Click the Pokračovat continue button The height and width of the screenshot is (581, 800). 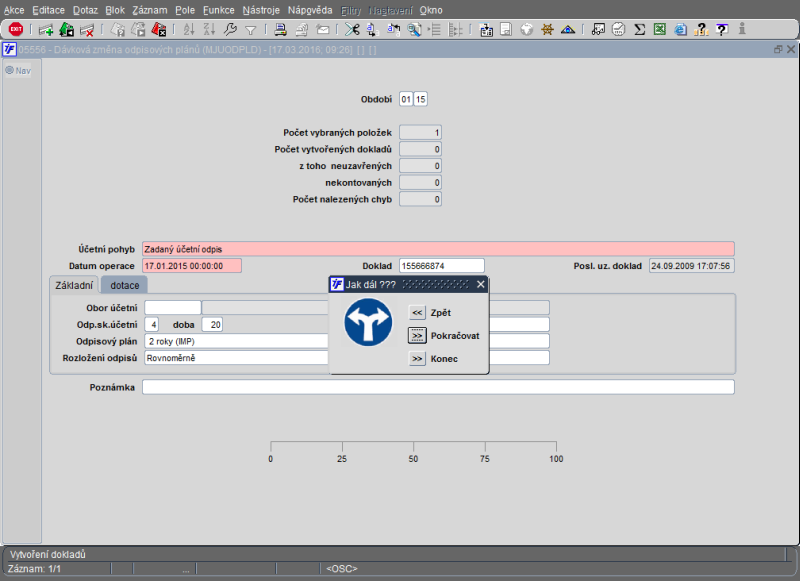pos(417,336)
